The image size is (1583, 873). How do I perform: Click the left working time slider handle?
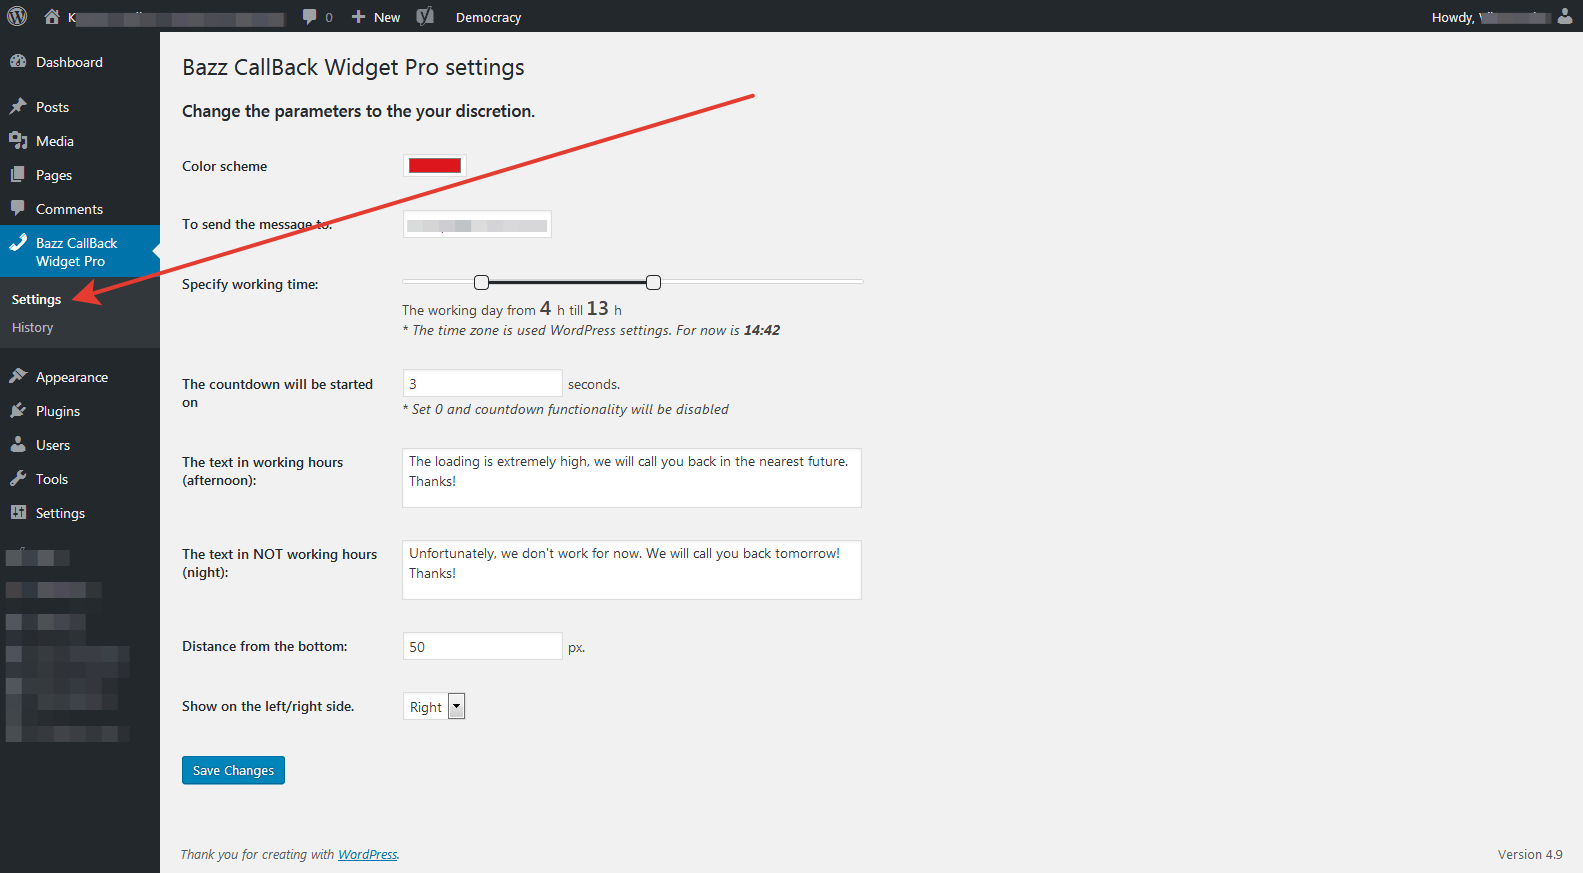(x=481, y=283)
